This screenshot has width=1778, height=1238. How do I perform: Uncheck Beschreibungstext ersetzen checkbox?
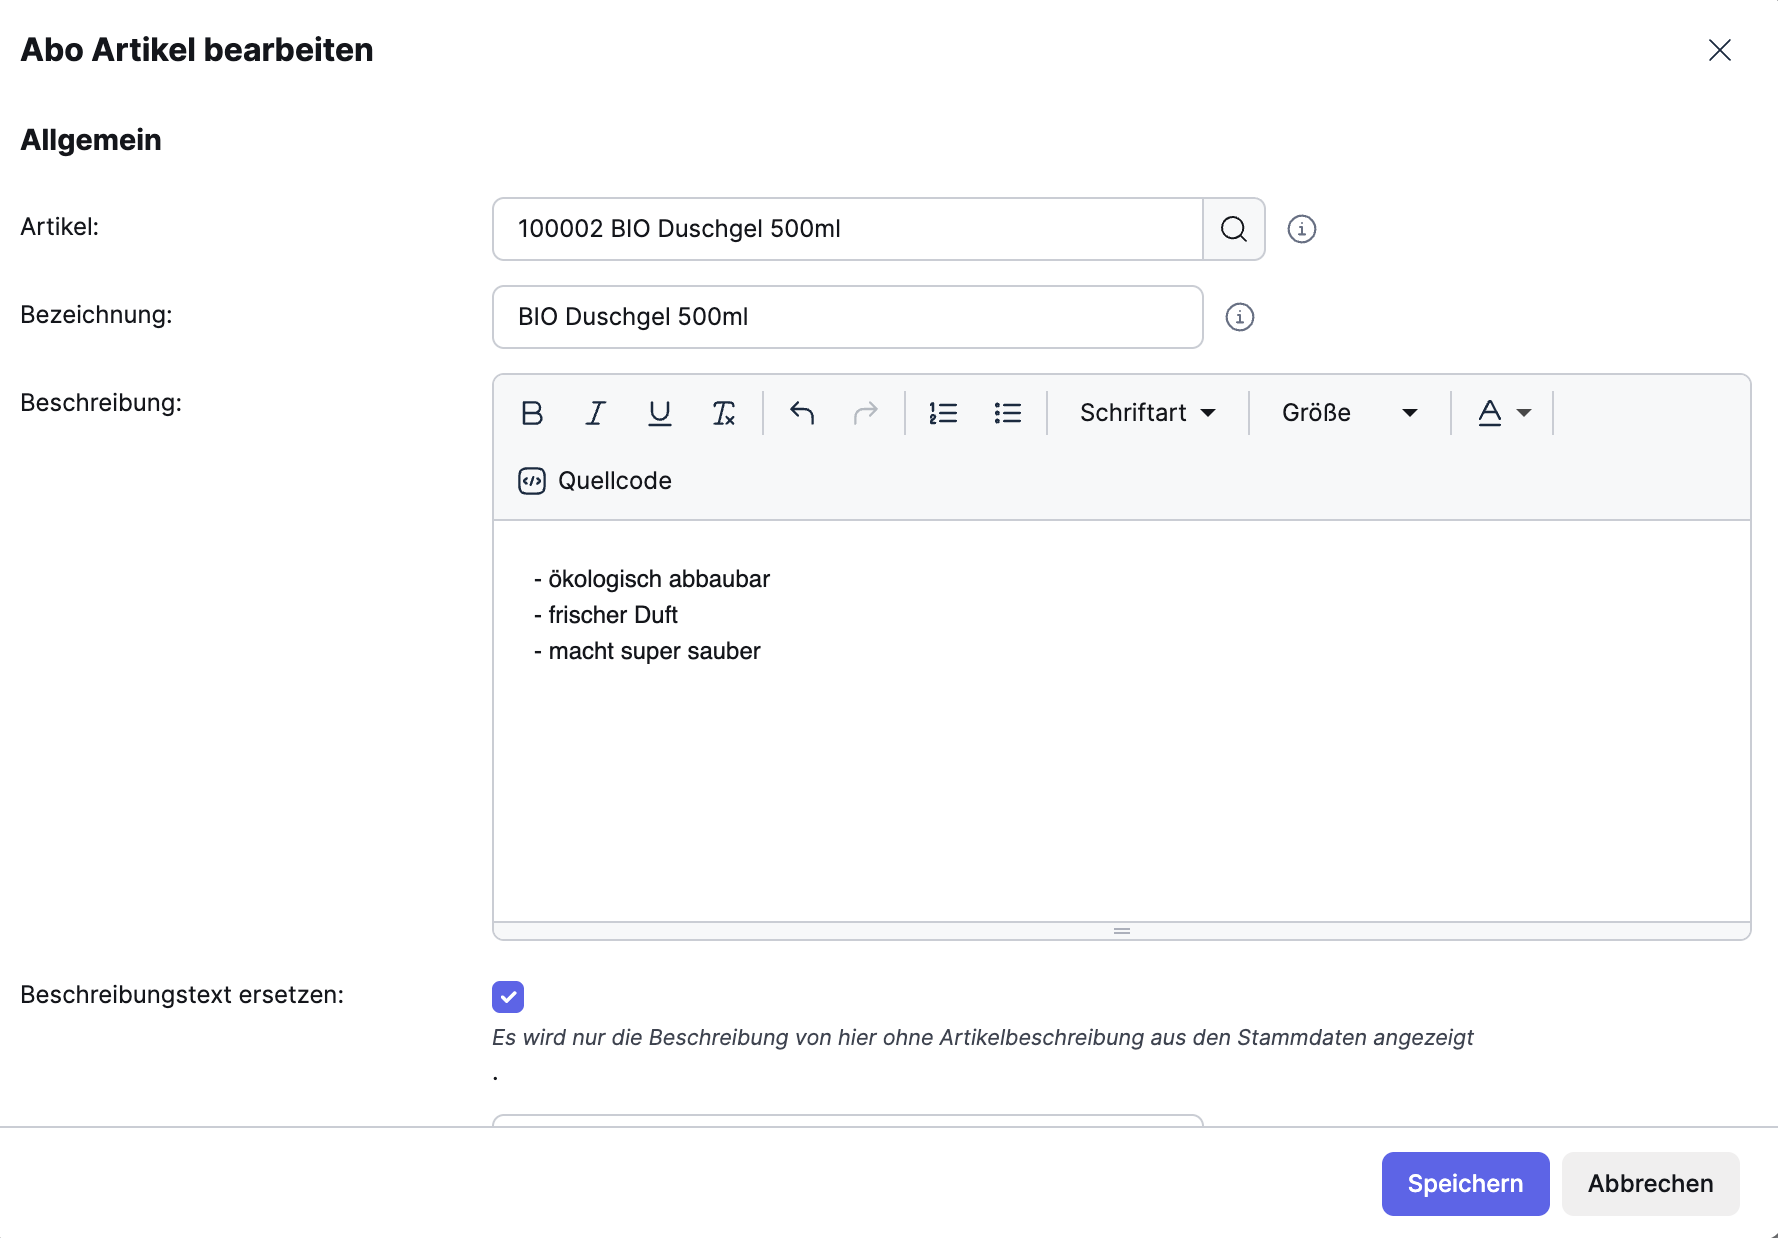[x=508, y=996]
